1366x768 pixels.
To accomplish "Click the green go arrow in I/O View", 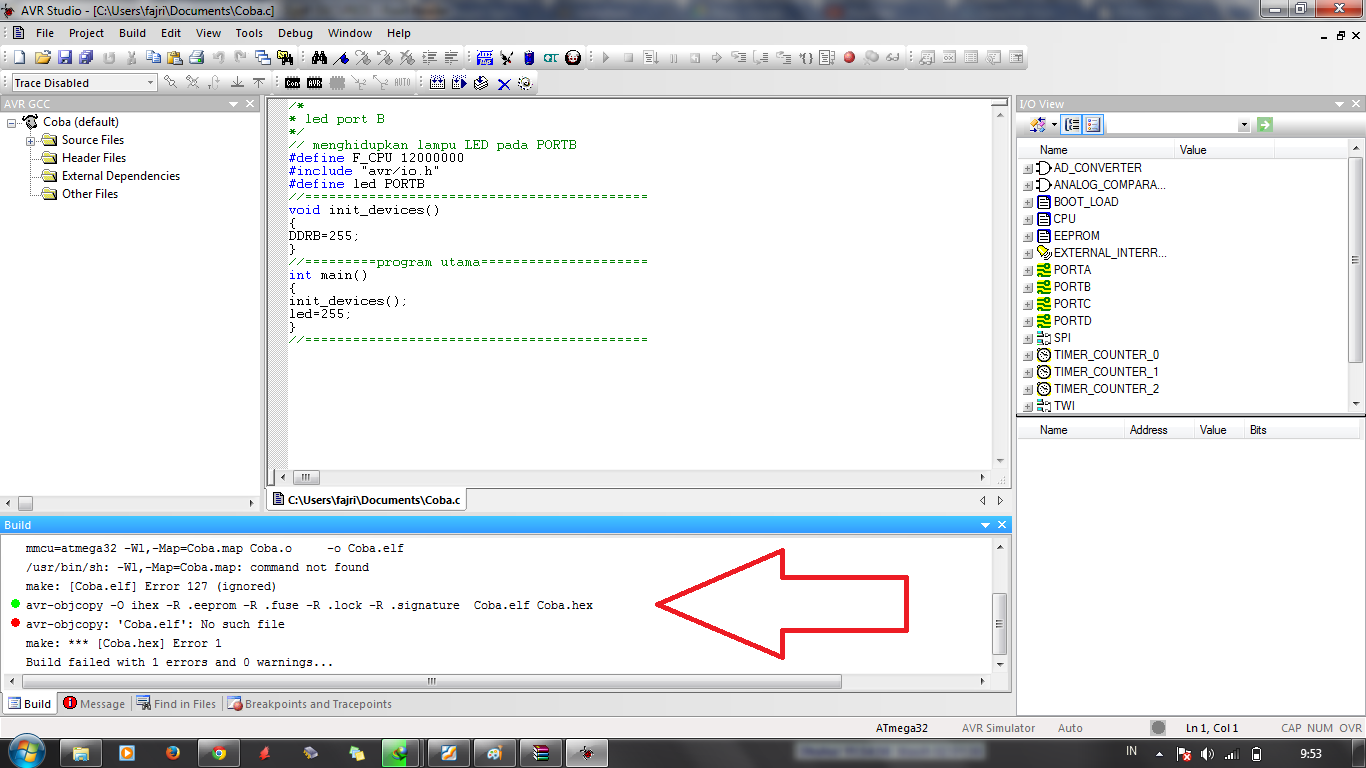I will click(1265, 125).
